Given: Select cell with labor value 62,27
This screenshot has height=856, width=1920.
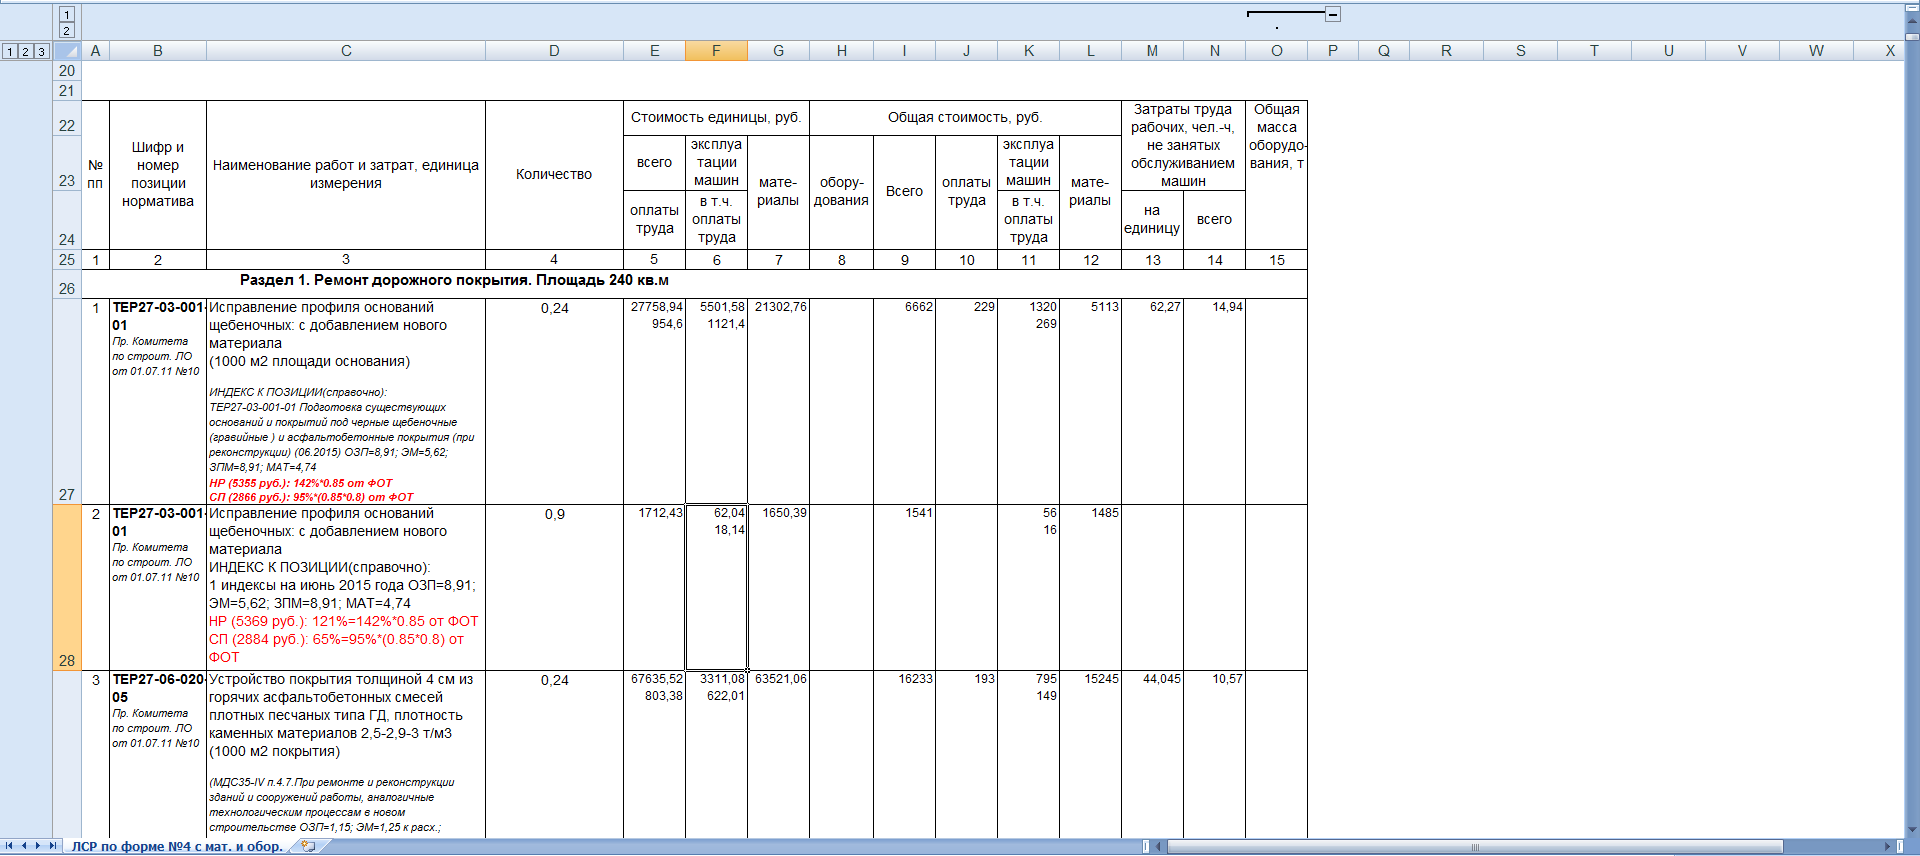Looking at the screenshot, I should click(1152, 401).
